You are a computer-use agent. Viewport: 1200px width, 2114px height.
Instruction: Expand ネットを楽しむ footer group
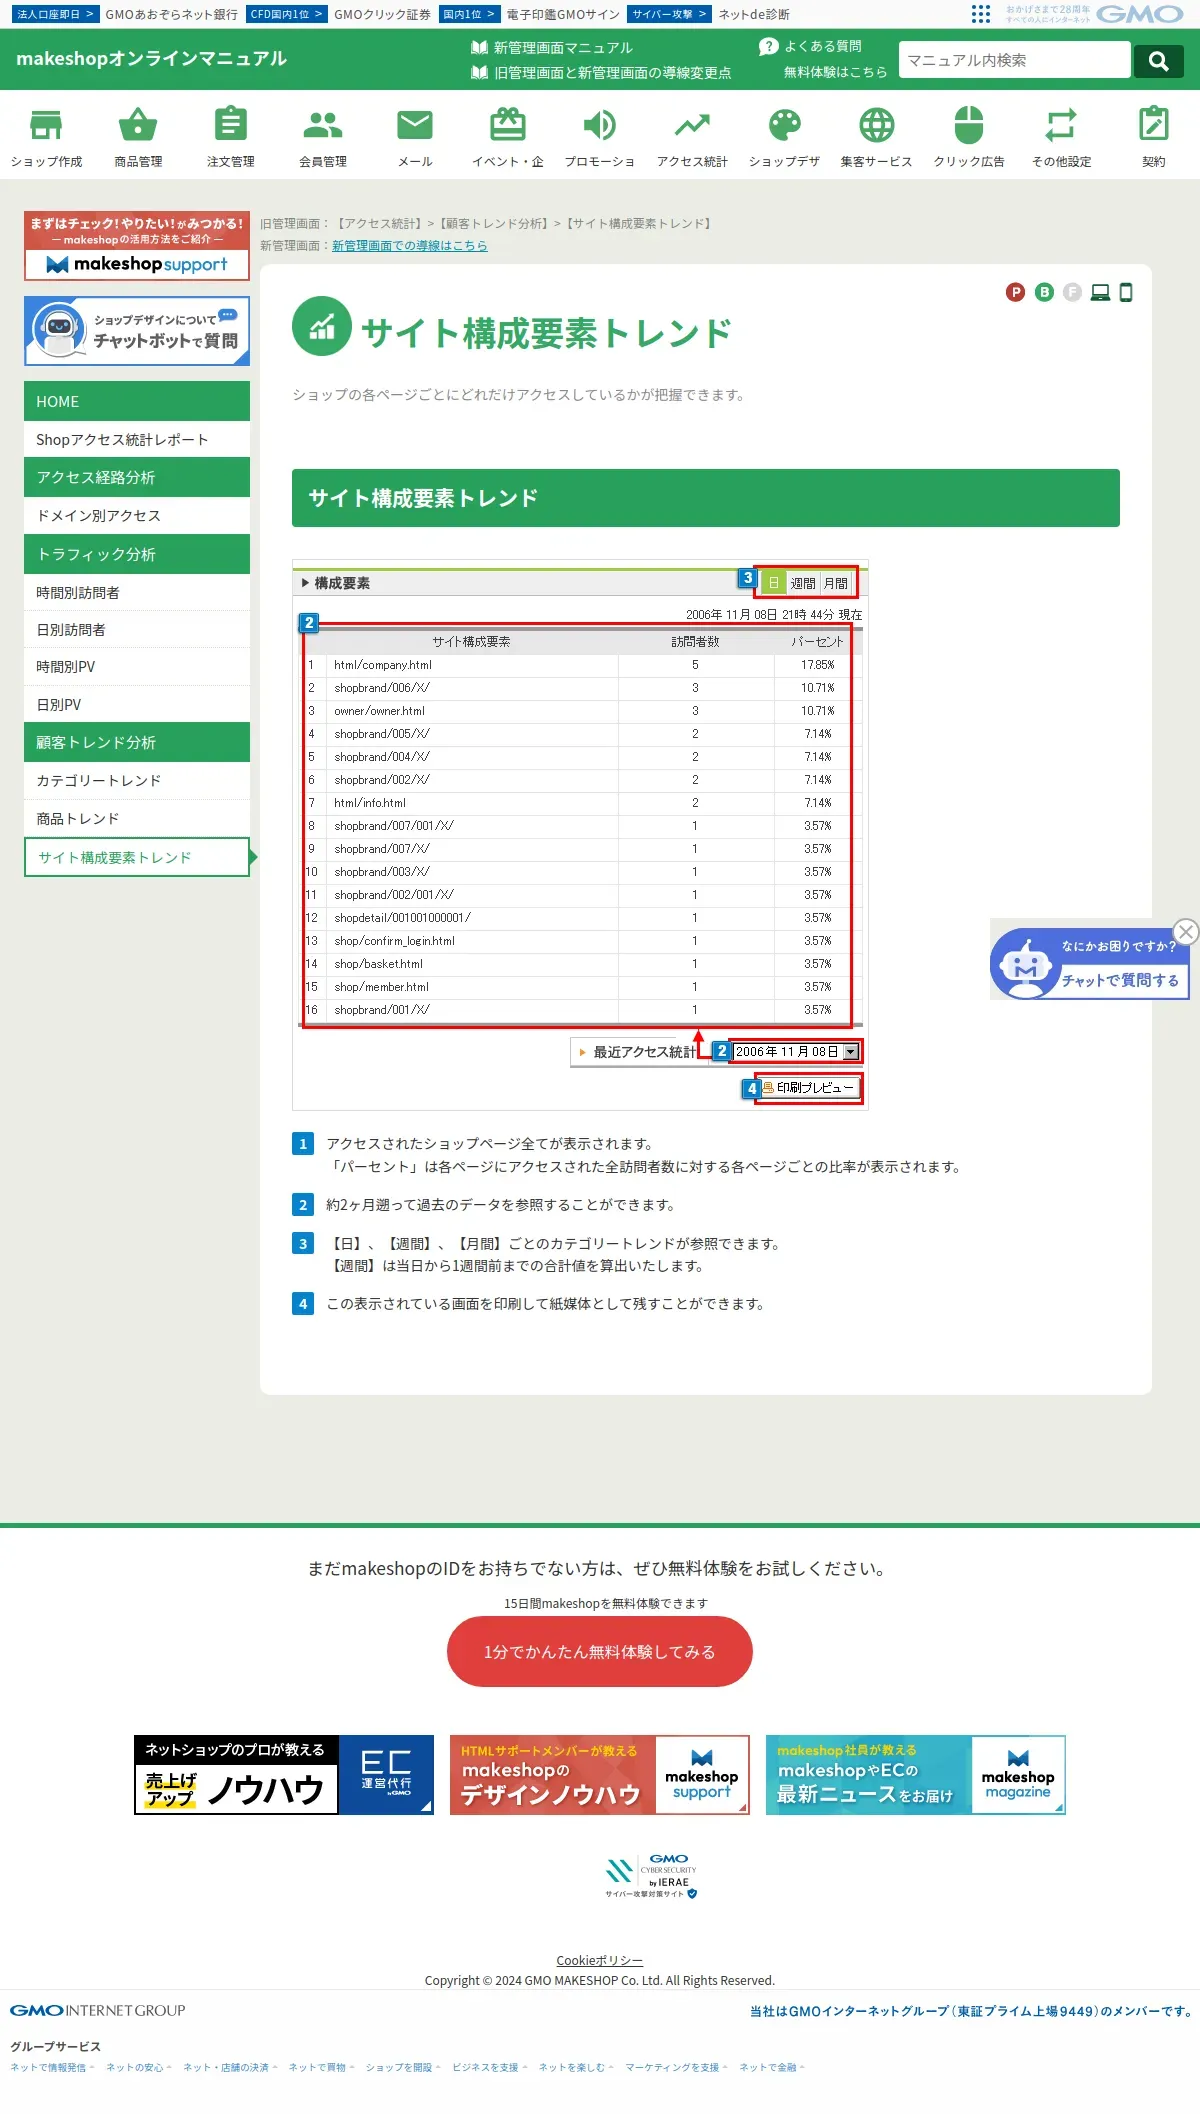576,2068
